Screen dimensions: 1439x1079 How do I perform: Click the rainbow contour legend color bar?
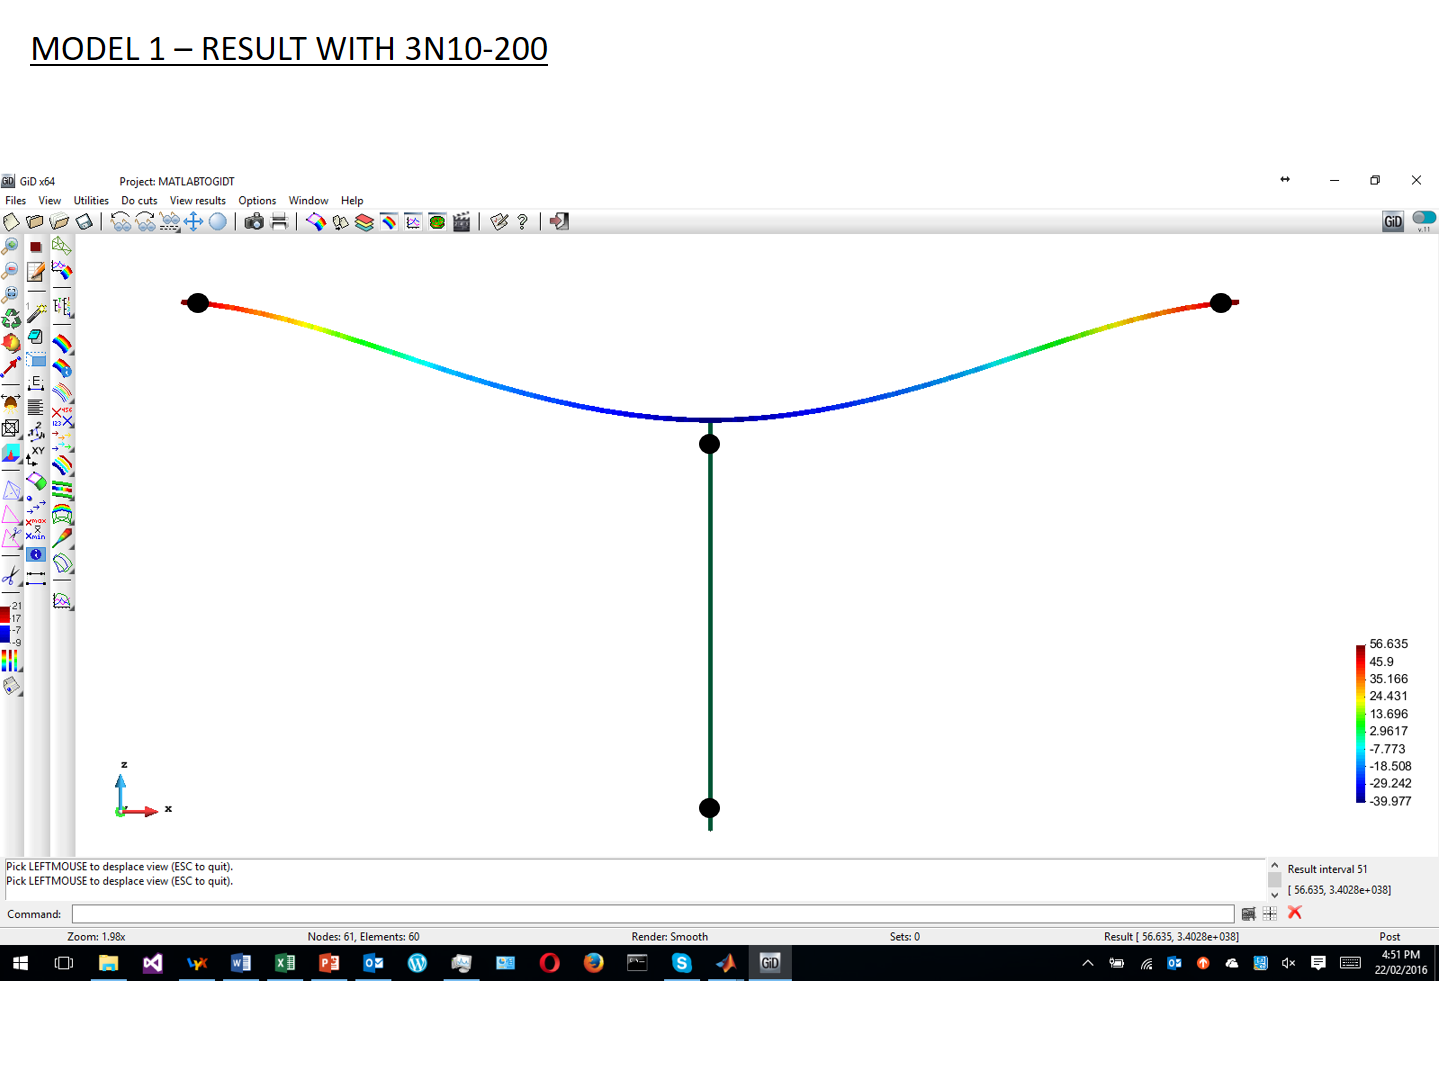pos(1360,723)
